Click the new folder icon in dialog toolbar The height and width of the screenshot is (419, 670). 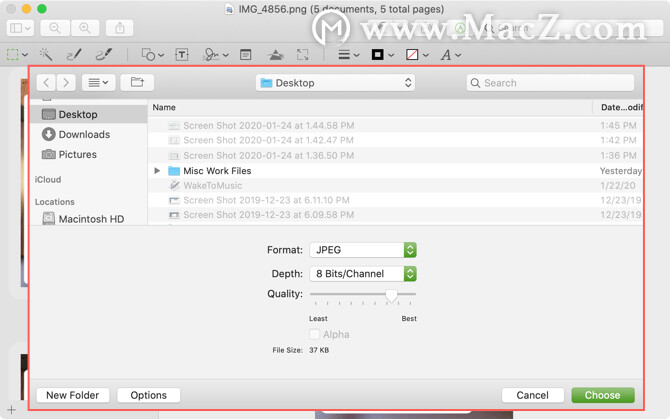(x=137, y=82)
